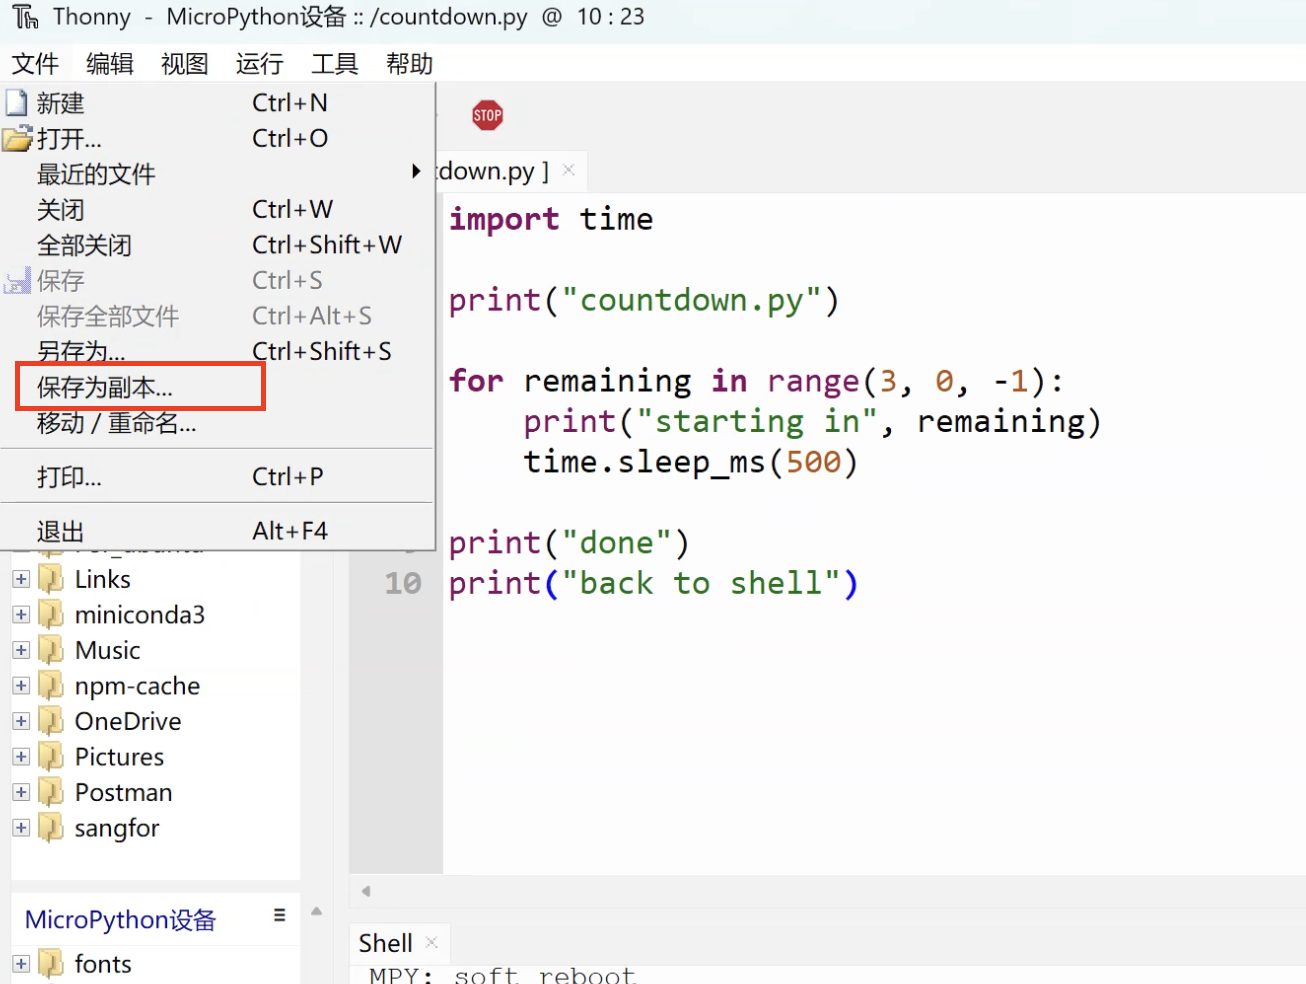Open the 运行 menu in menu bar
Viewport: 1306px width, 984px height.
click(259, 64)
